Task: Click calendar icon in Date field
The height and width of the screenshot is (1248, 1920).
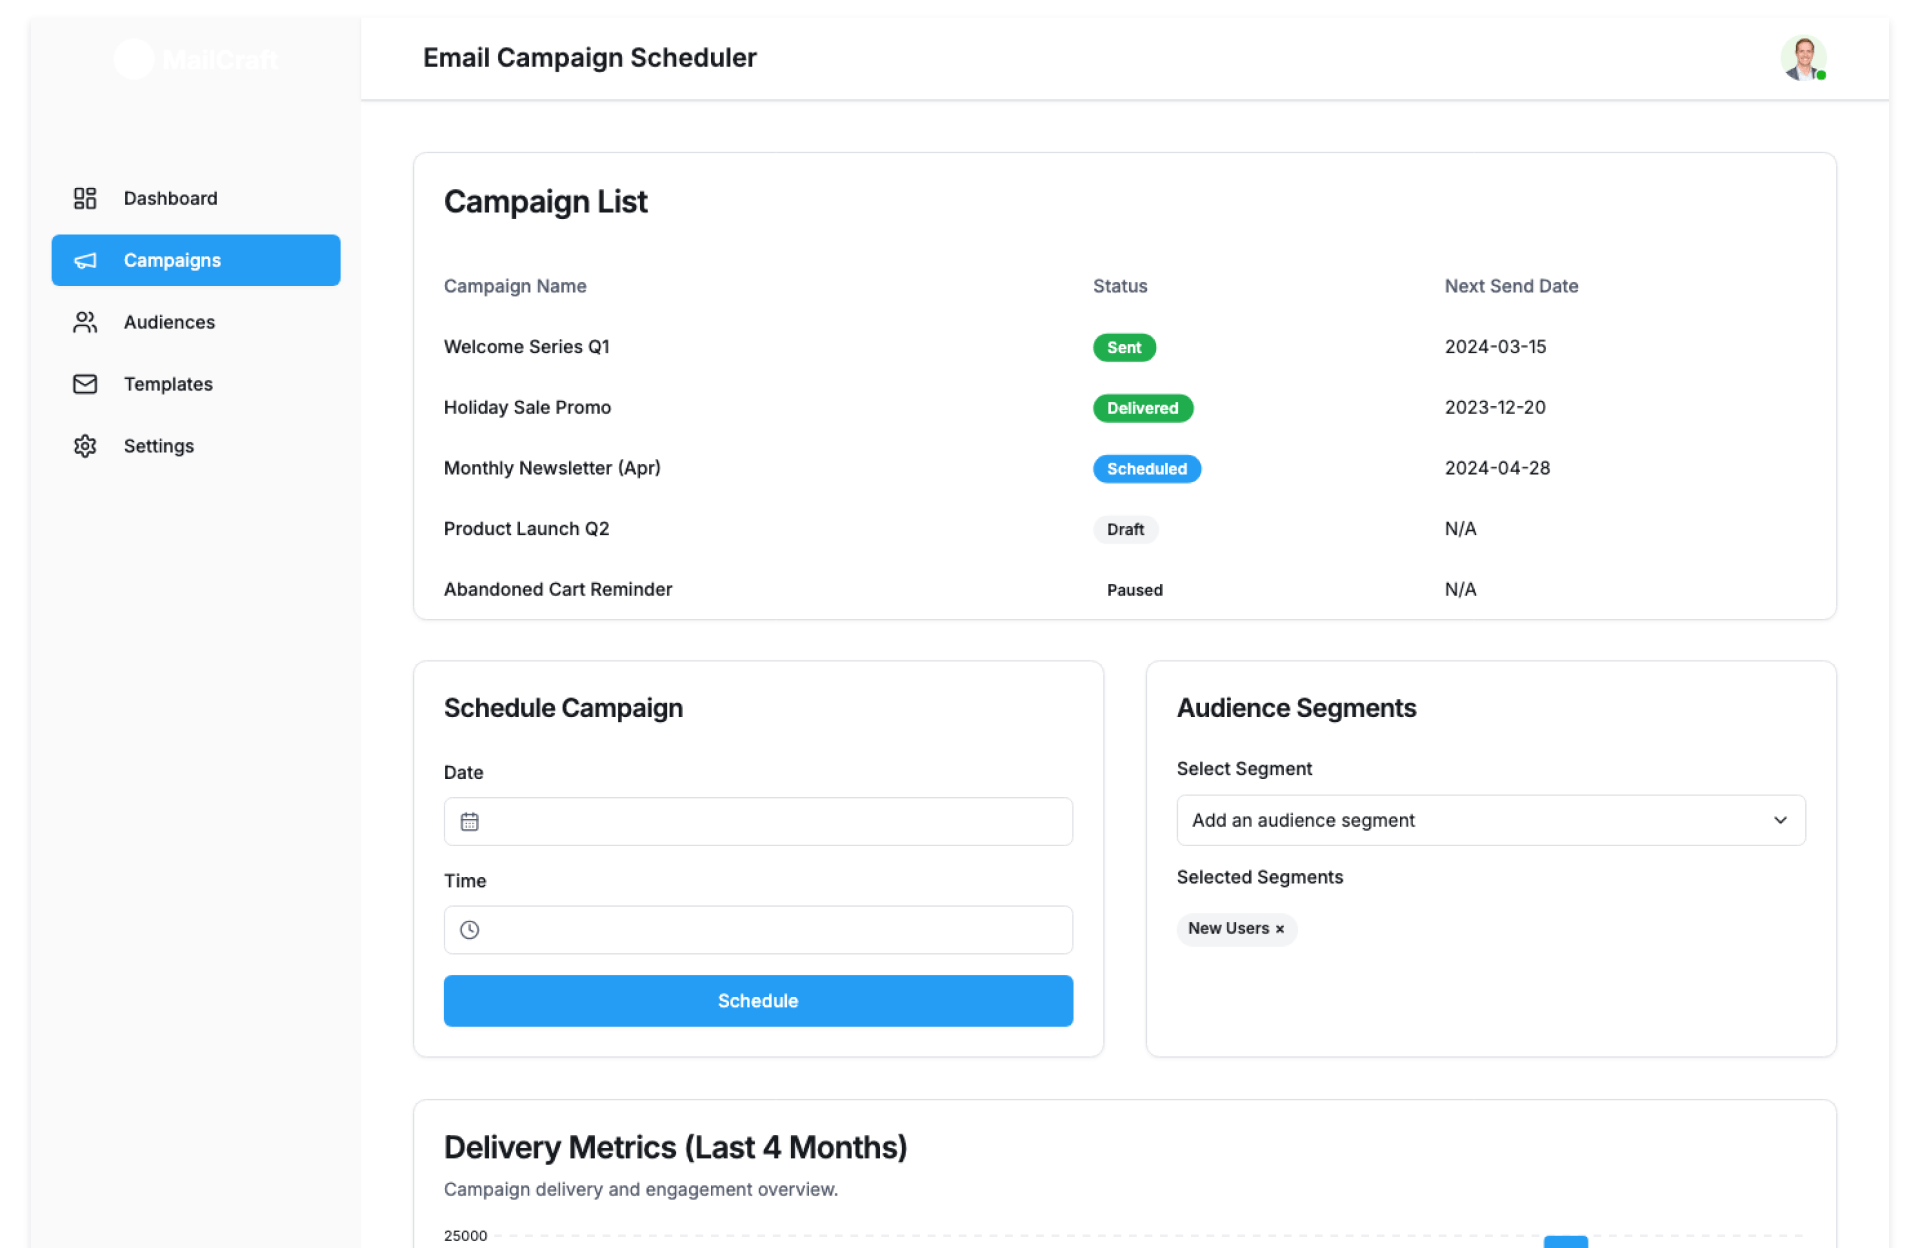Action: [x=469, y=822]
